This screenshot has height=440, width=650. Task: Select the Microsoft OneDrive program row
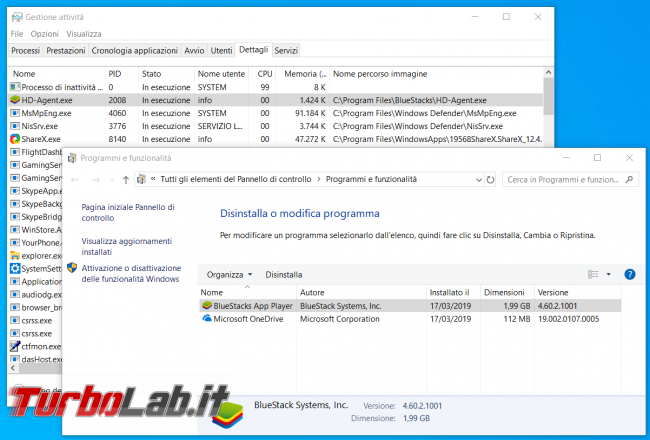click(410, 319)
